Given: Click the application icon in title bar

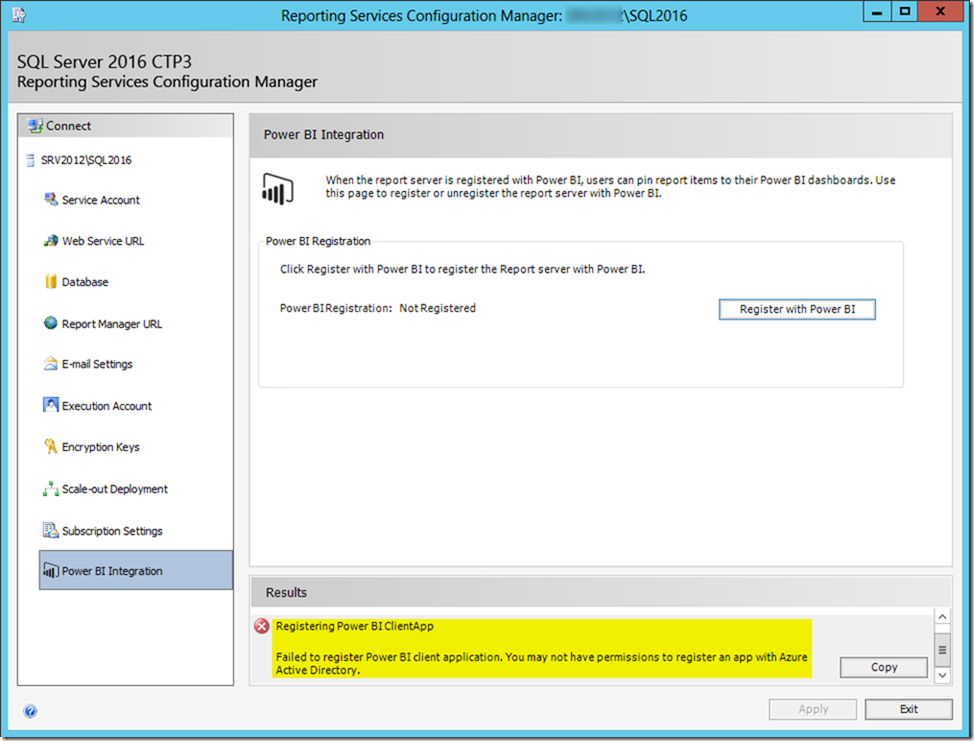Looking at the screenshot, I should 19,15.
